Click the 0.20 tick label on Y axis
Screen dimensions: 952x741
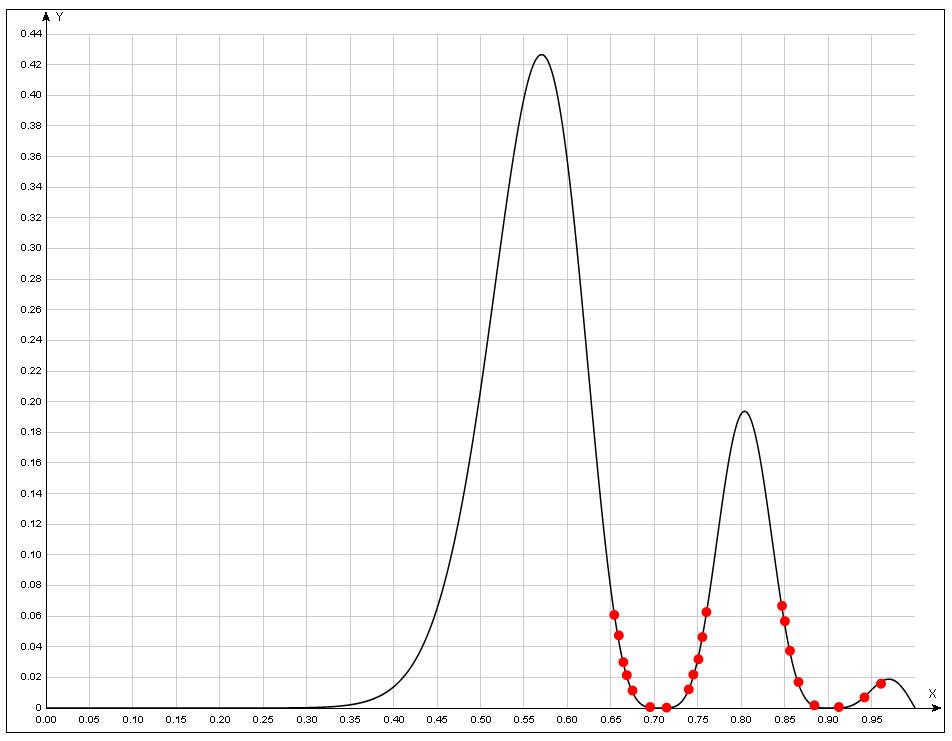pos(30,402)
